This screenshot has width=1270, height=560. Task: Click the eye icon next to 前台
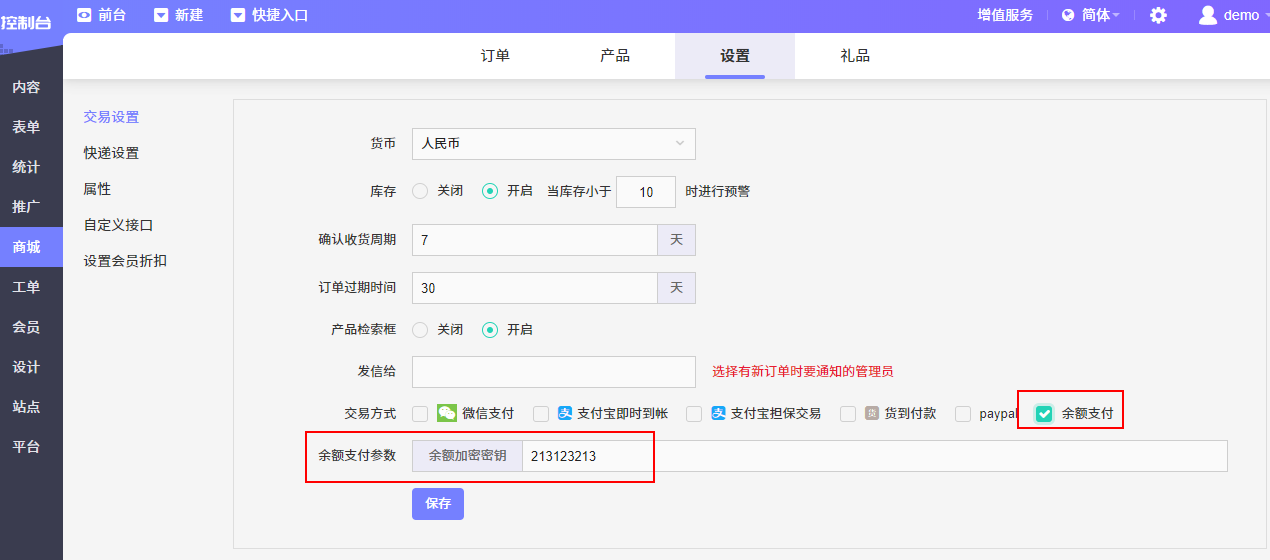tap(84, 15)
